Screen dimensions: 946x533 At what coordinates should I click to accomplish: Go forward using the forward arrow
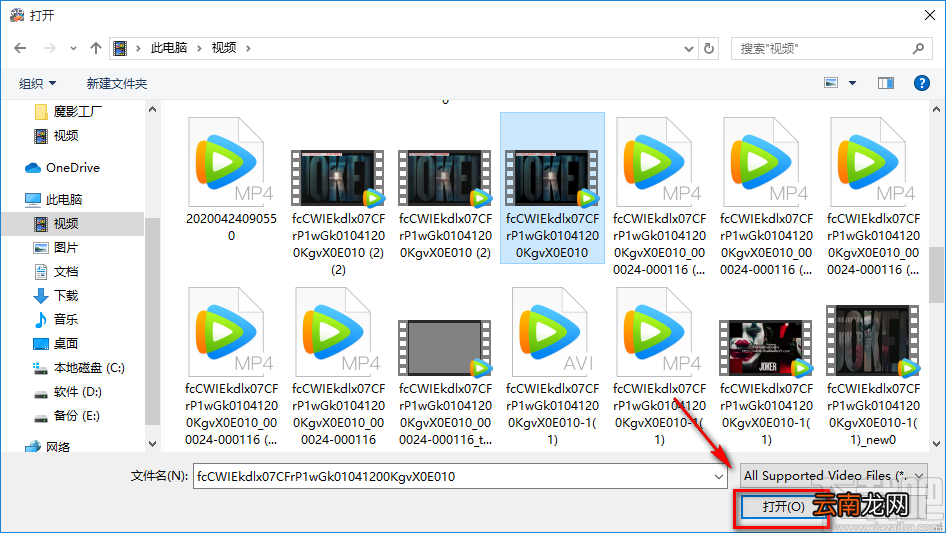pos(50,48)
